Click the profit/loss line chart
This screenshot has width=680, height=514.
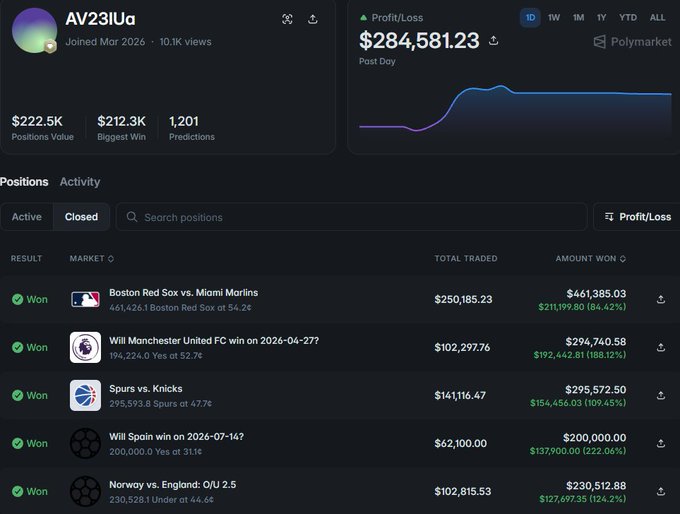515,111
